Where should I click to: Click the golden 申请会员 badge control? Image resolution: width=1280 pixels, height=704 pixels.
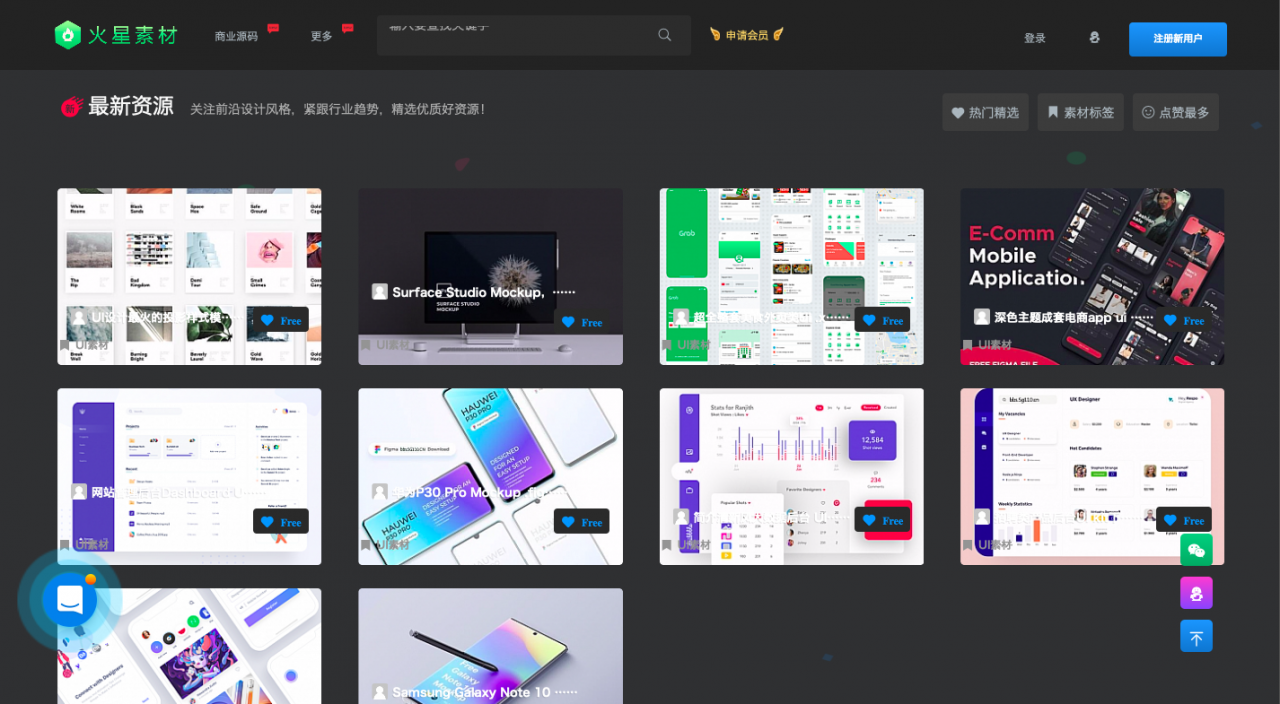coord(746,34)
